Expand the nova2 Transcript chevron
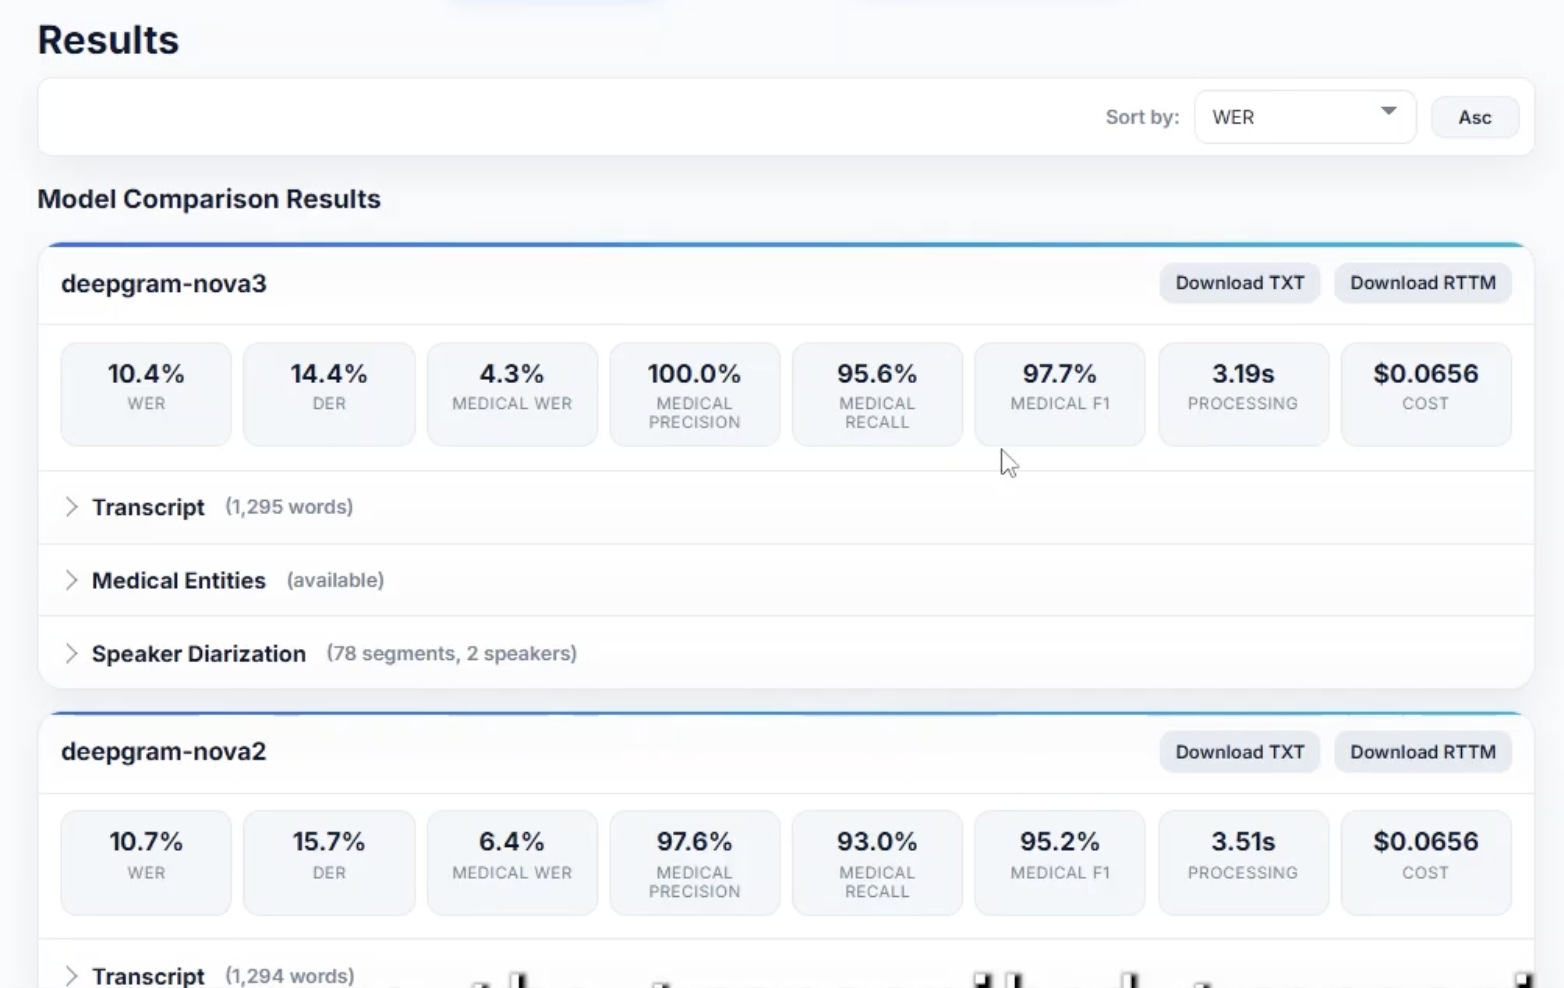The height and width of the screenshot is (988, 1564). click(x=71, y=975)
